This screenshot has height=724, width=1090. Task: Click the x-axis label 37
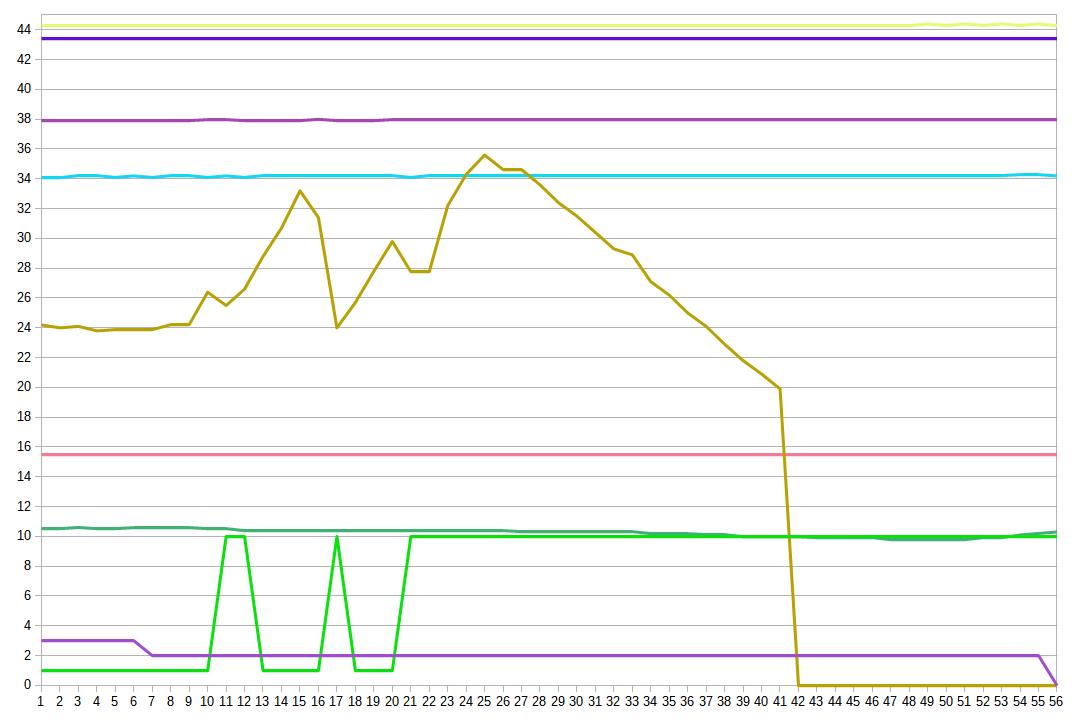coord(706,702)
